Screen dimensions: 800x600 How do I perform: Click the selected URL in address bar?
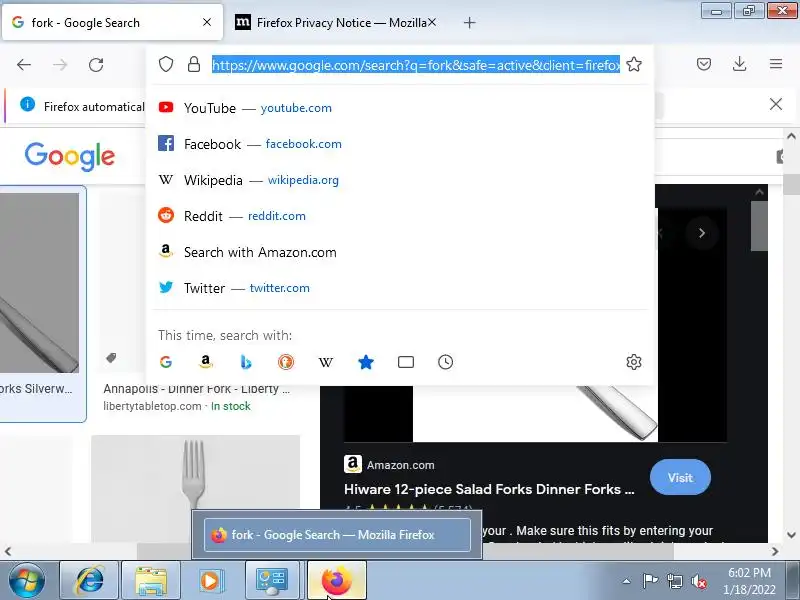click(416, 65)
